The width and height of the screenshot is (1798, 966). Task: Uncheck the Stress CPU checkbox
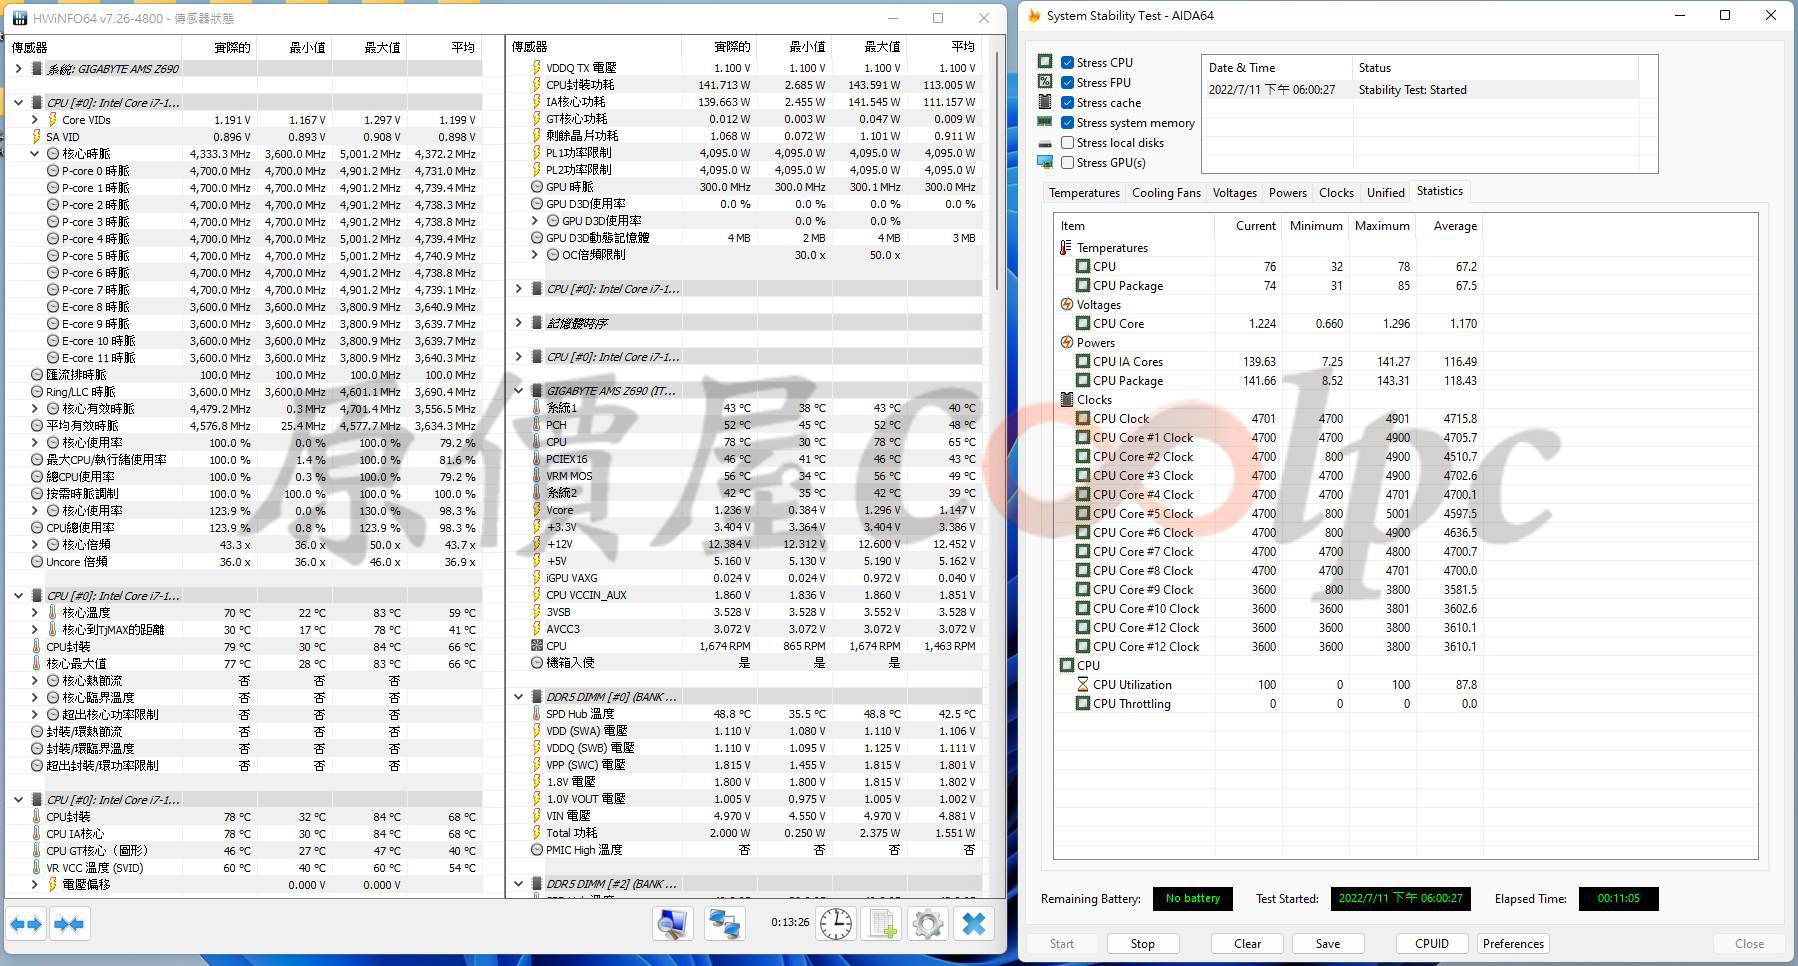1067,62
